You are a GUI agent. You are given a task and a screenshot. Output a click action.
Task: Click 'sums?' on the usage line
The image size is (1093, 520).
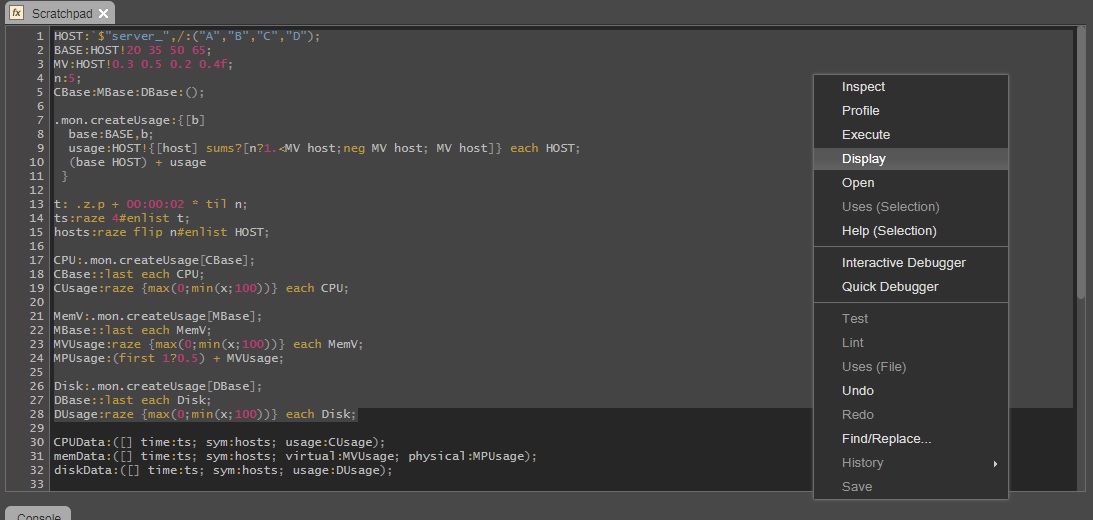pyautogui.click(x=223, y=148)
